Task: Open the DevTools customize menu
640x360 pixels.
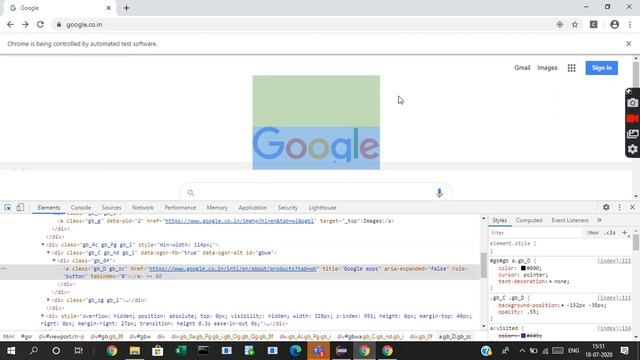Action: pyautogui.click(x=620, y=207)
